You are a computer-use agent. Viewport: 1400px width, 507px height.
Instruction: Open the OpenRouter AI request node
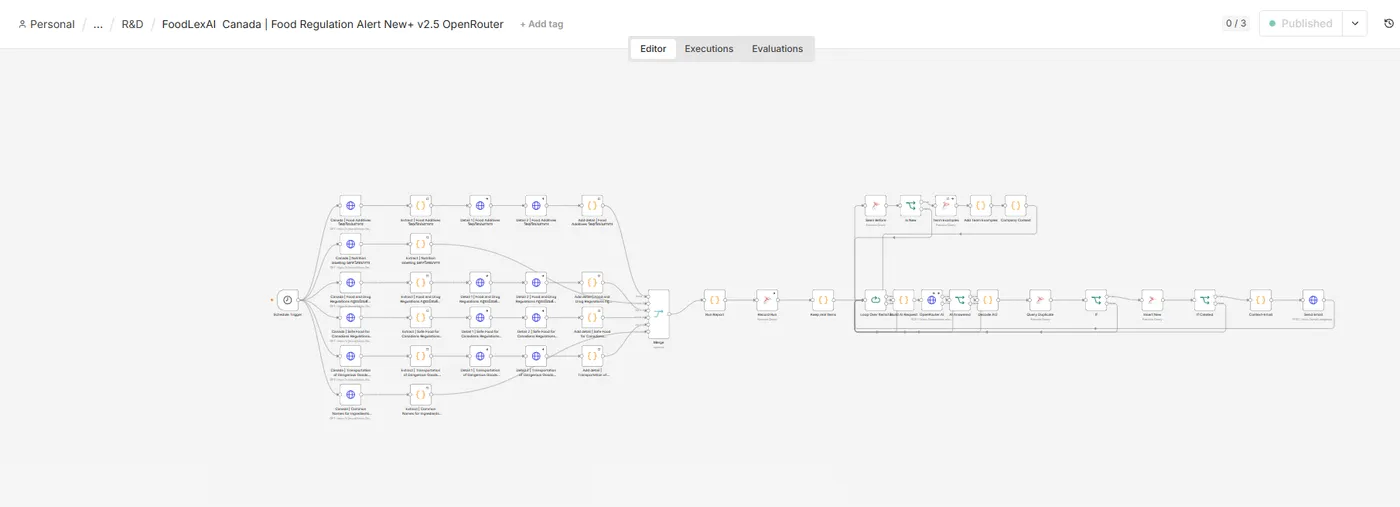pyautogui.click(x=932, y=299)
